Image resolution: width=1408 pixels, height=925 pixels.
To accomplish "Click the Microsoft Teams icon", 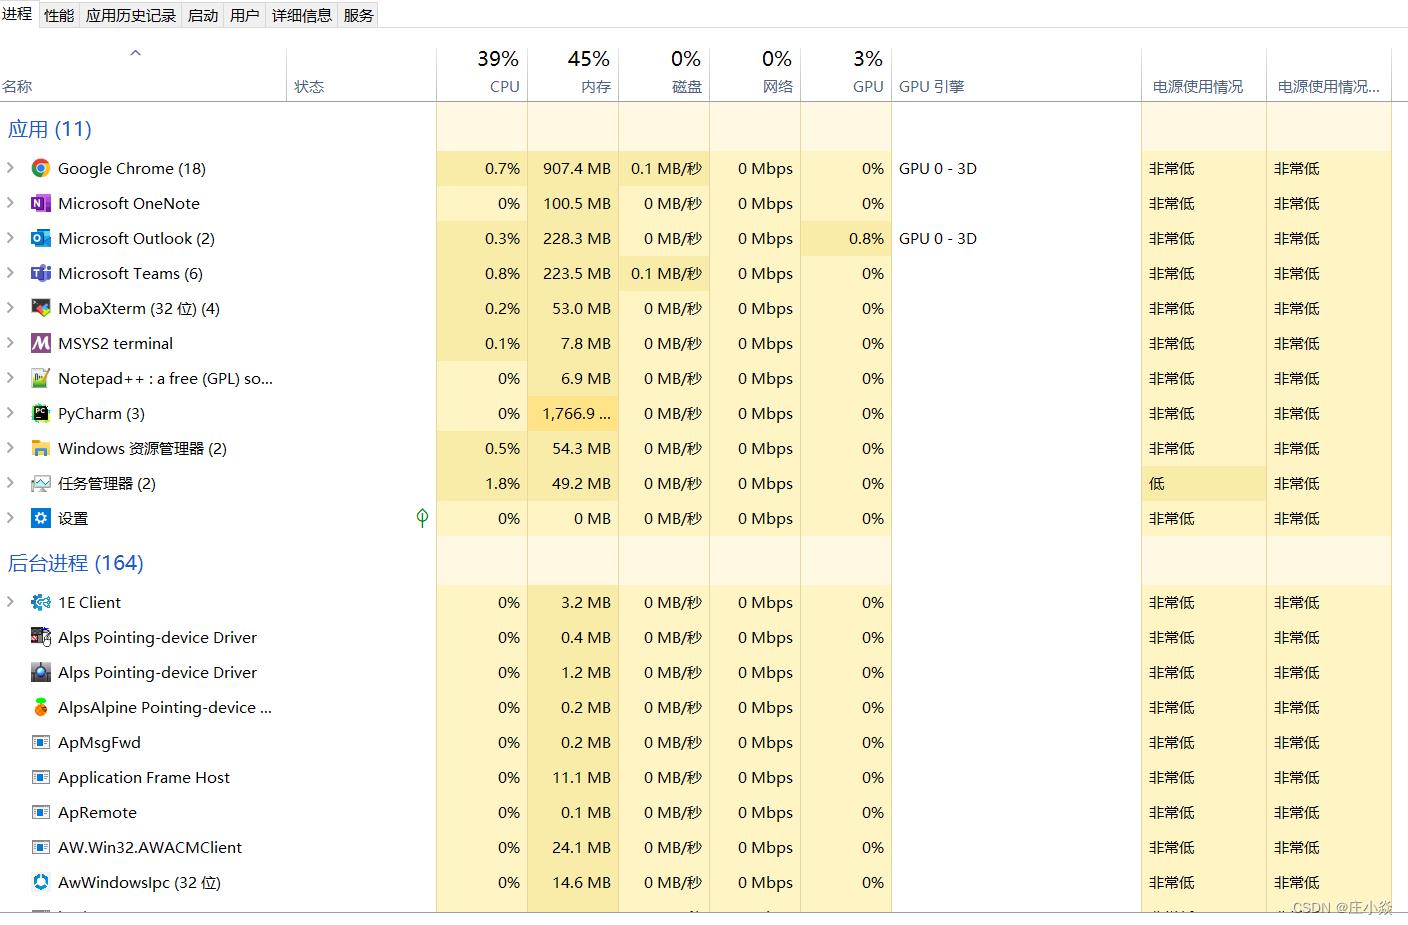I will click(40, 273).
